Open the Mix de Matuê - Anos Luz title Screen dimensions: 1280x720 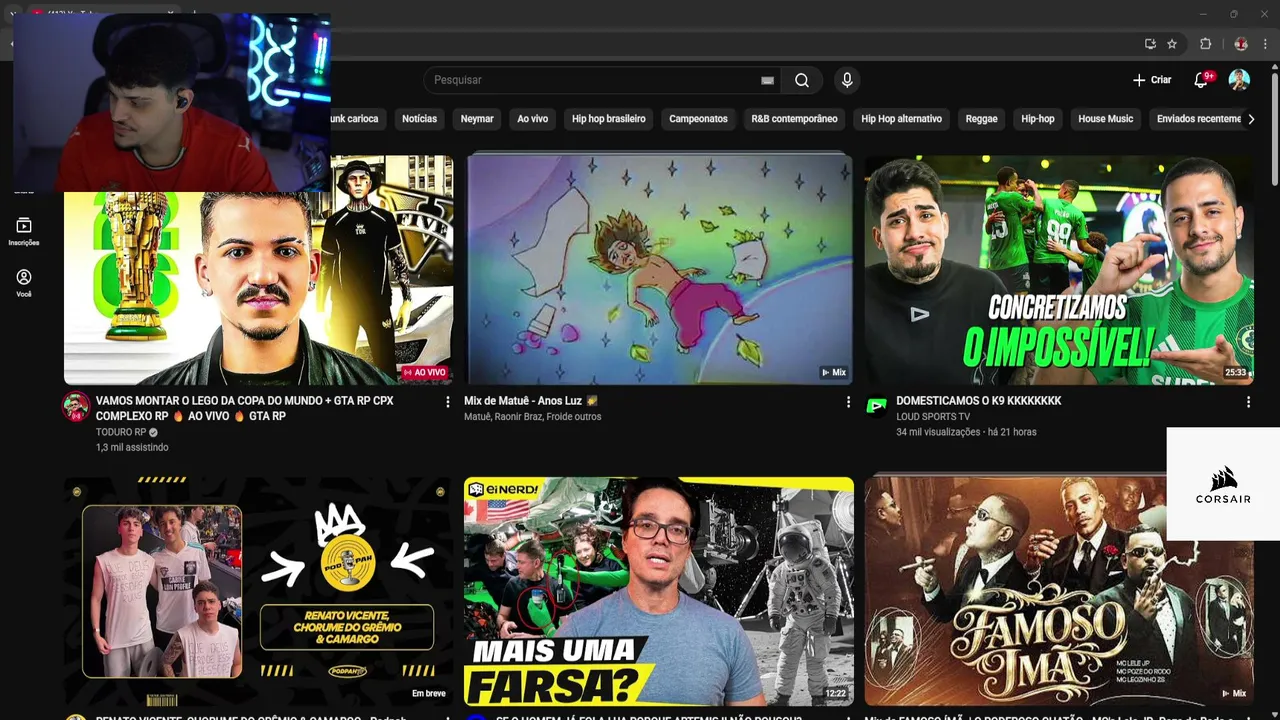point(531,401)
